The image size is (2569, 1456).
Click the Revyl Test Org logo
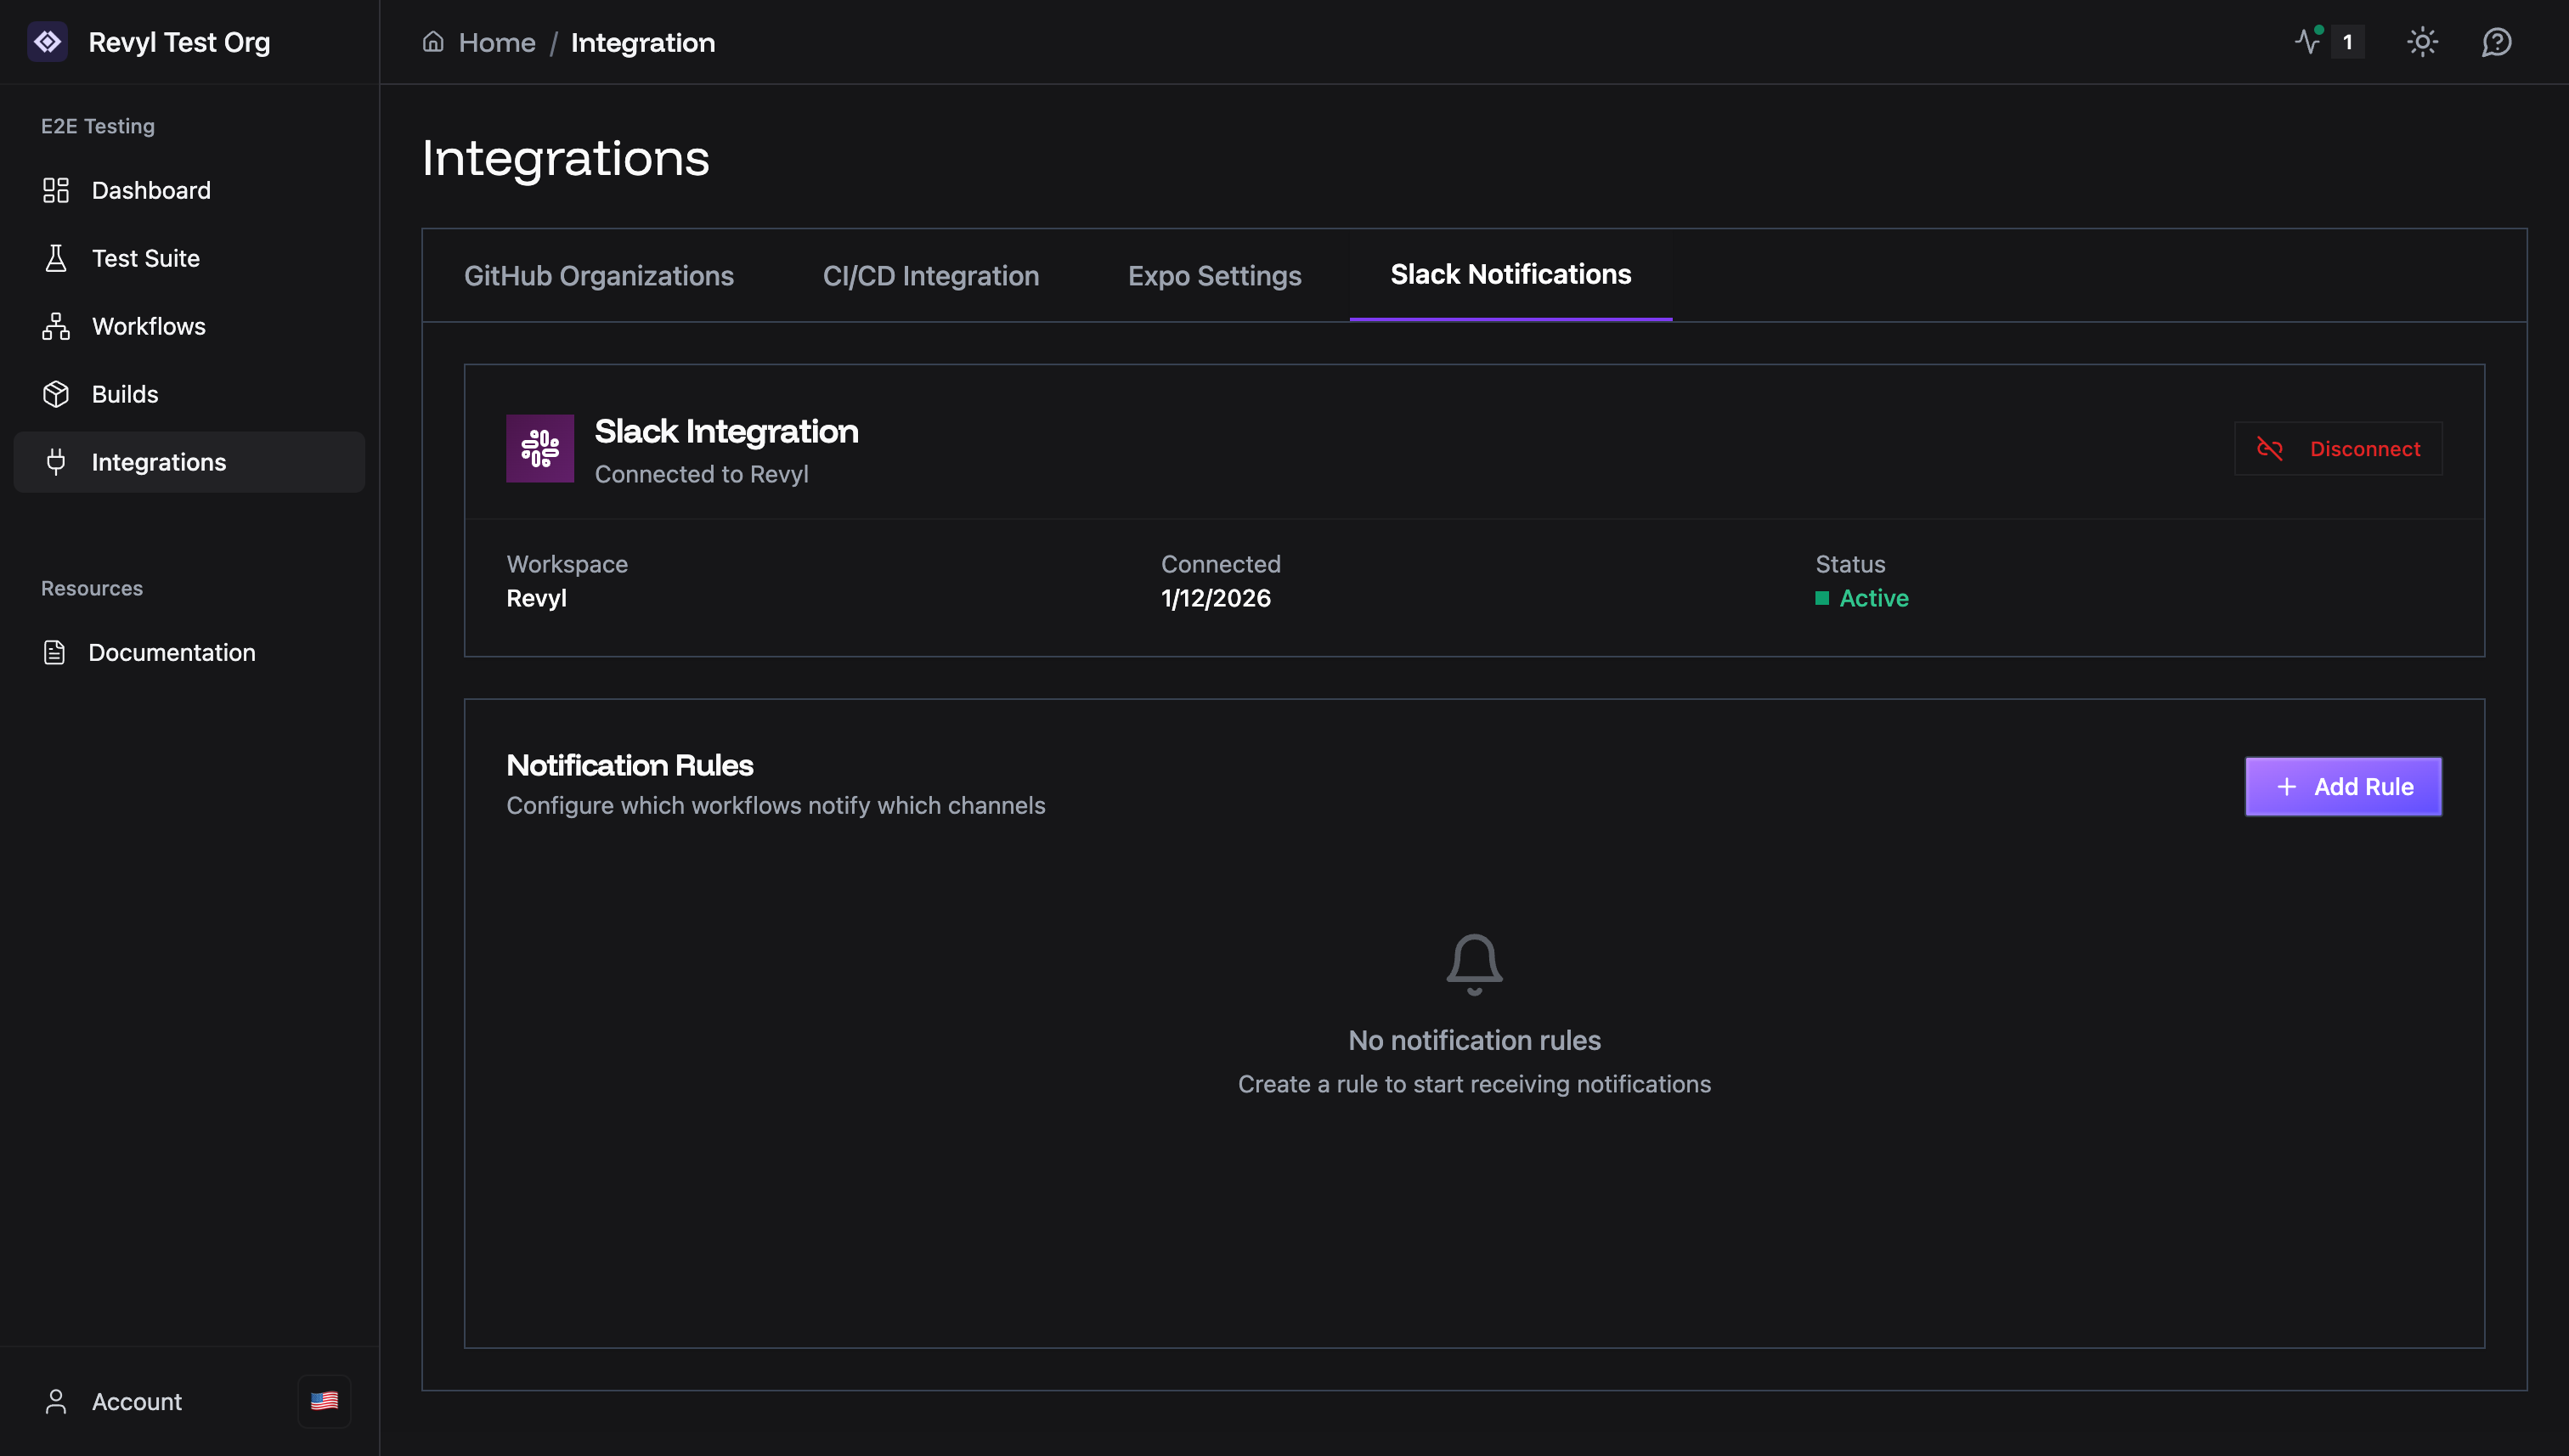[47, 42]
